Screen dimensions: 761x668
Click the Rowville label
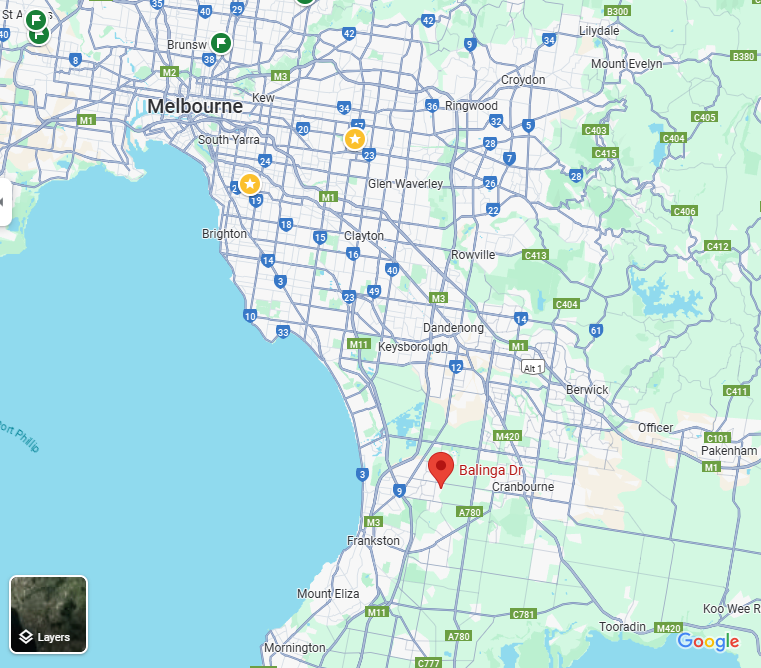click(473, 254)
